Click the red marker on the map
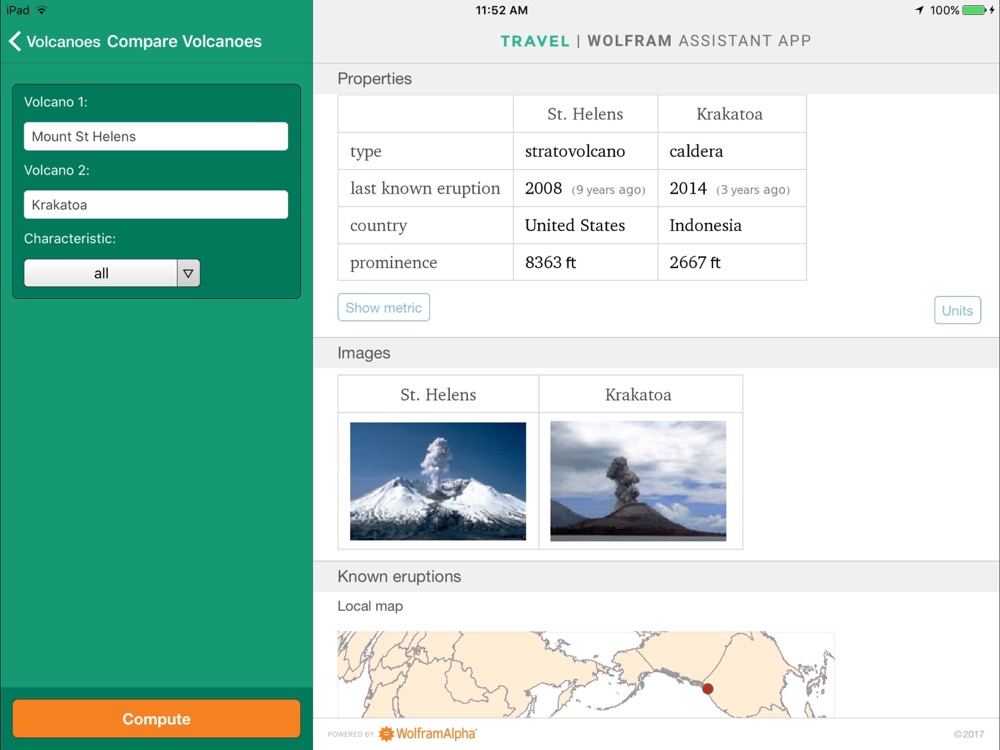 (x=707, y=688)
